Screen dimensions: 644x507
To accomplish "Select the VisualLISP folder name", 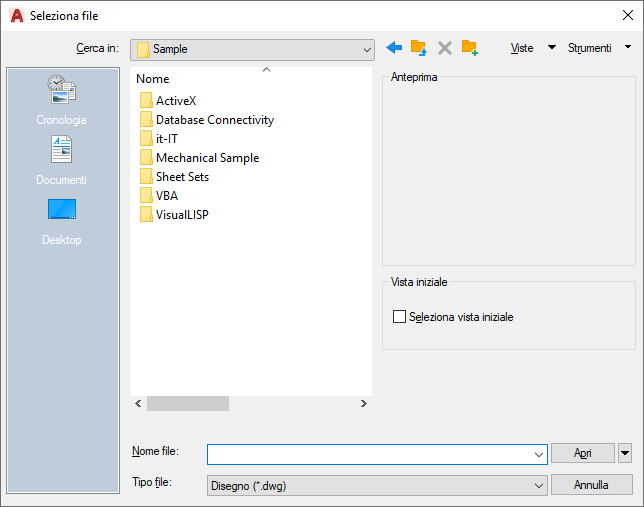I will click(x=182, y=214).
